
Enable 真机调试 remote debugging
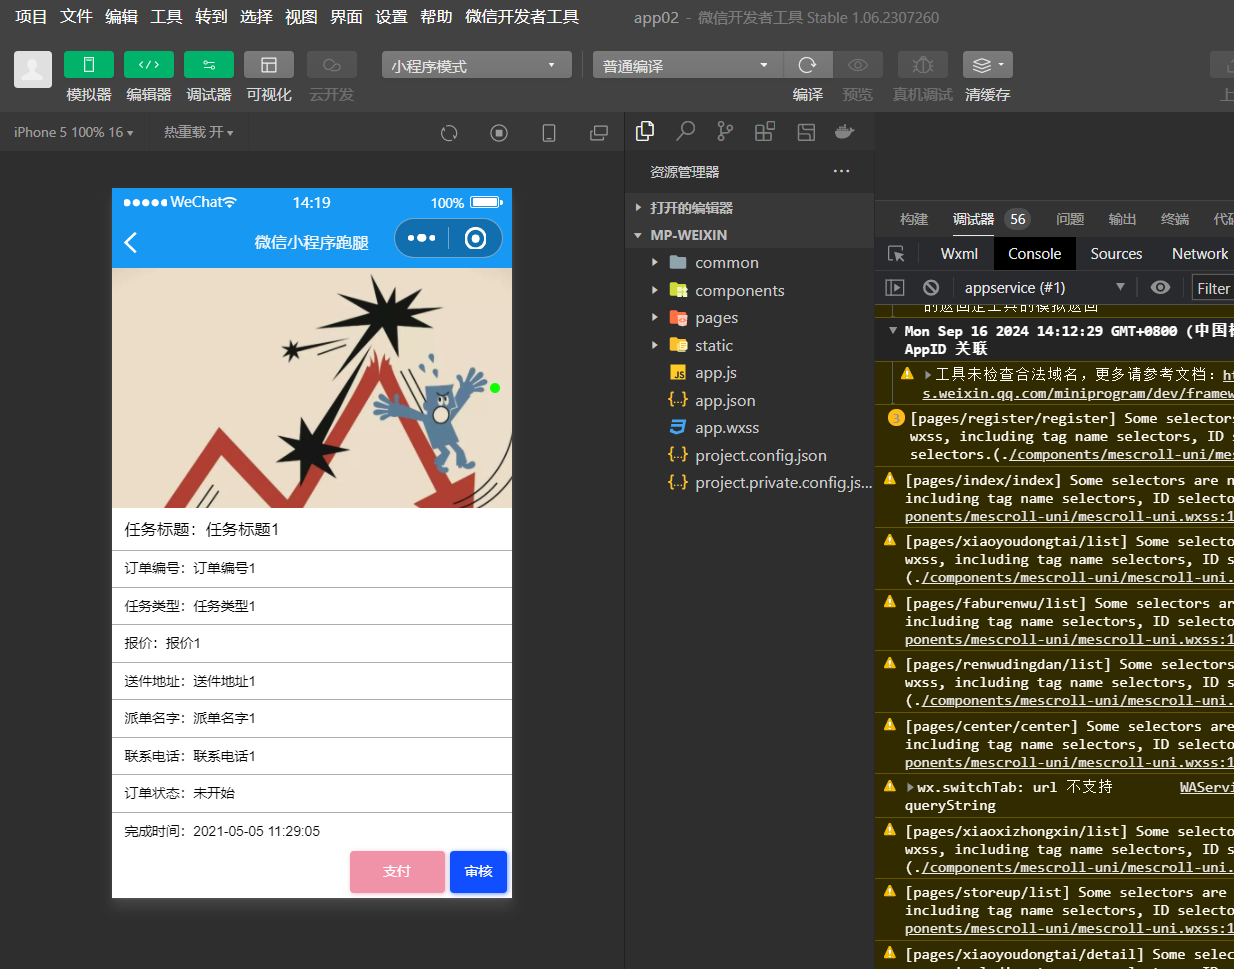922,75
